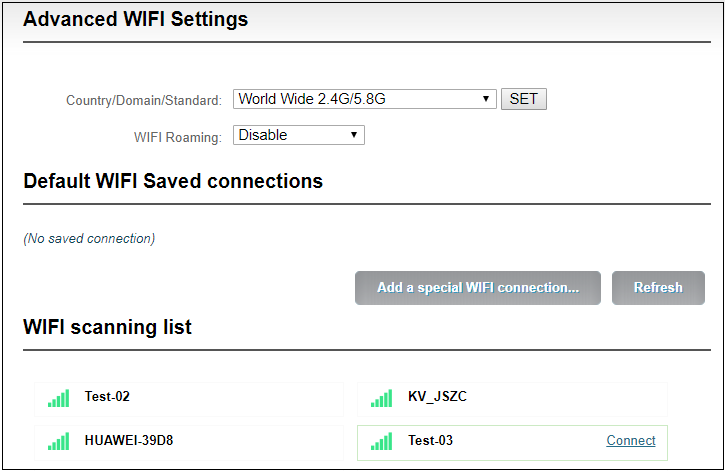The width and height of the screenshot is (725, 471).
Task: Click the HUAWEI-39D8 signal strength icon
Action: 58,441
